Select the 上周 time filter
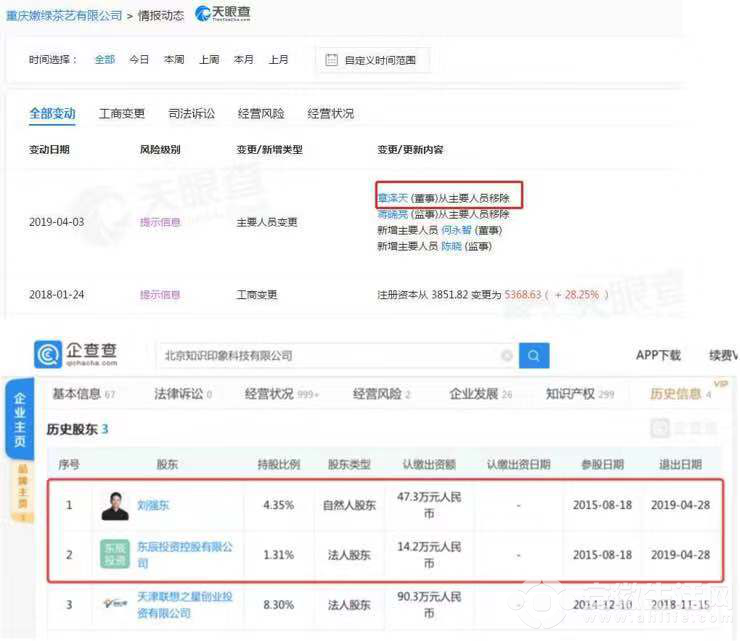 pyautogui.click(x=209, y=59)
